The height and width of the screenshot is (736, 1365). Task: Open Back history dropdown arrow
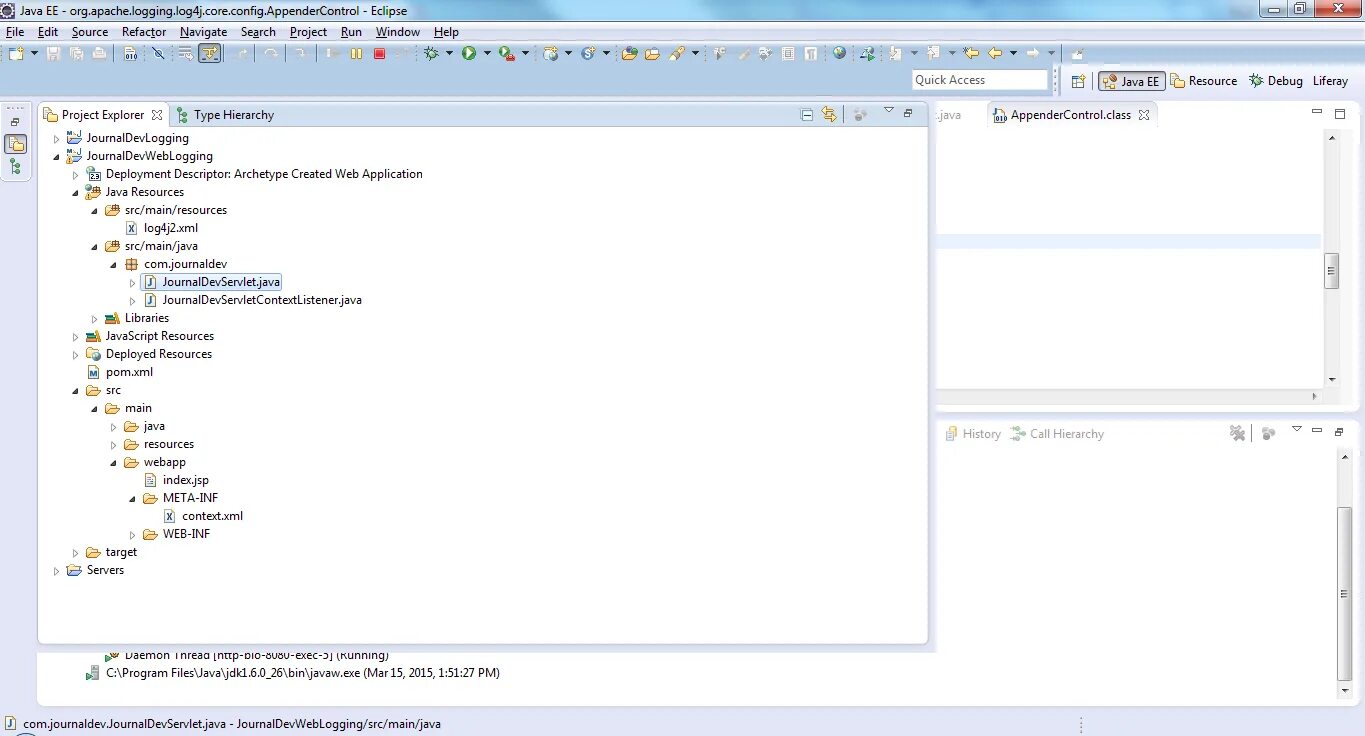(1013, 53)
